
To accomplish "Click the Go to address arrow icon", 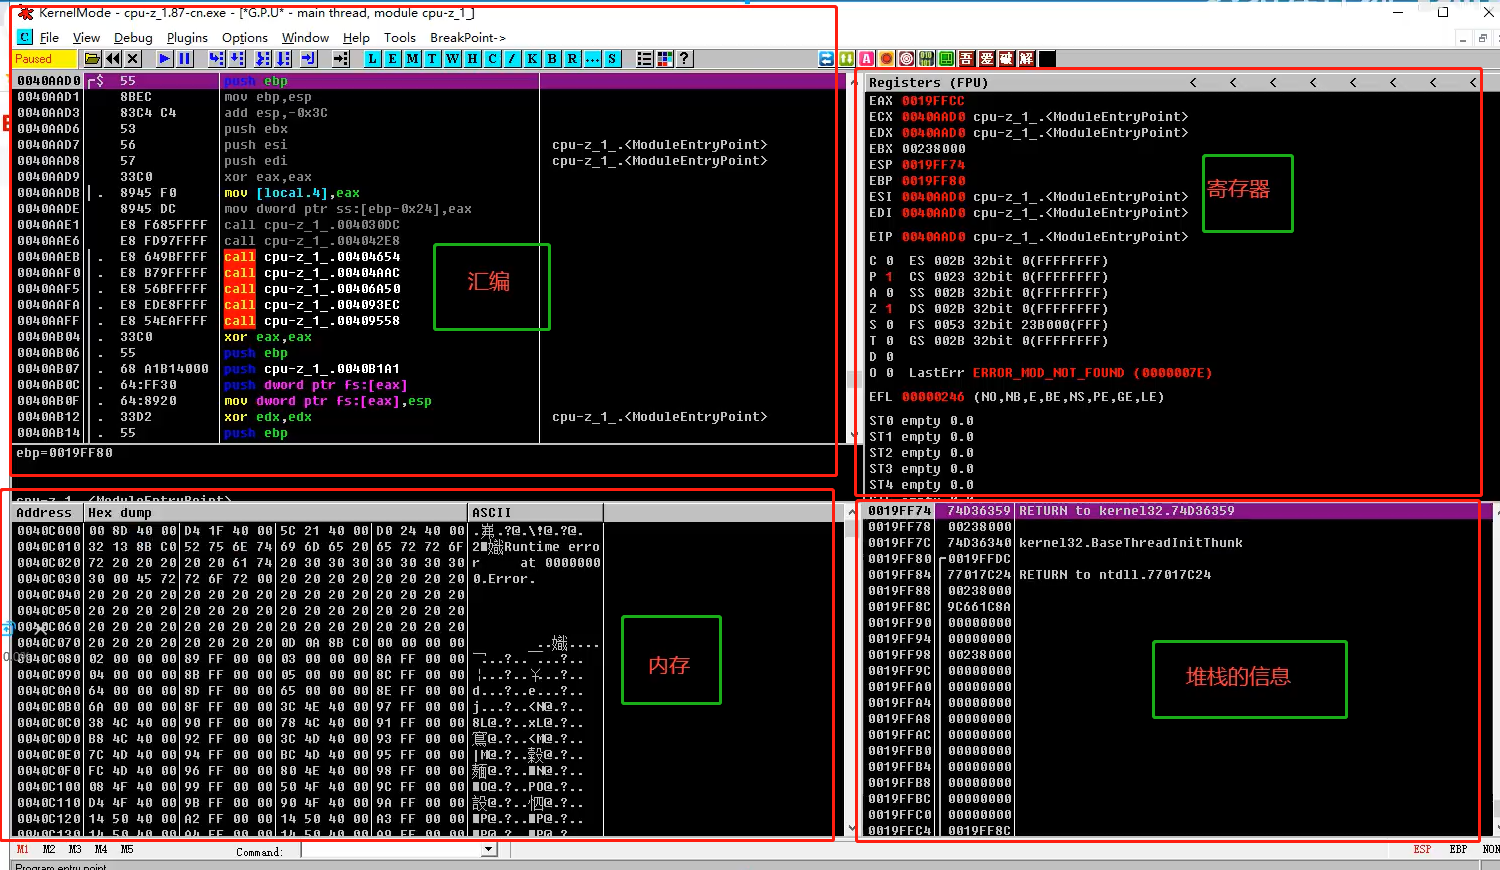I will point(341,59).
